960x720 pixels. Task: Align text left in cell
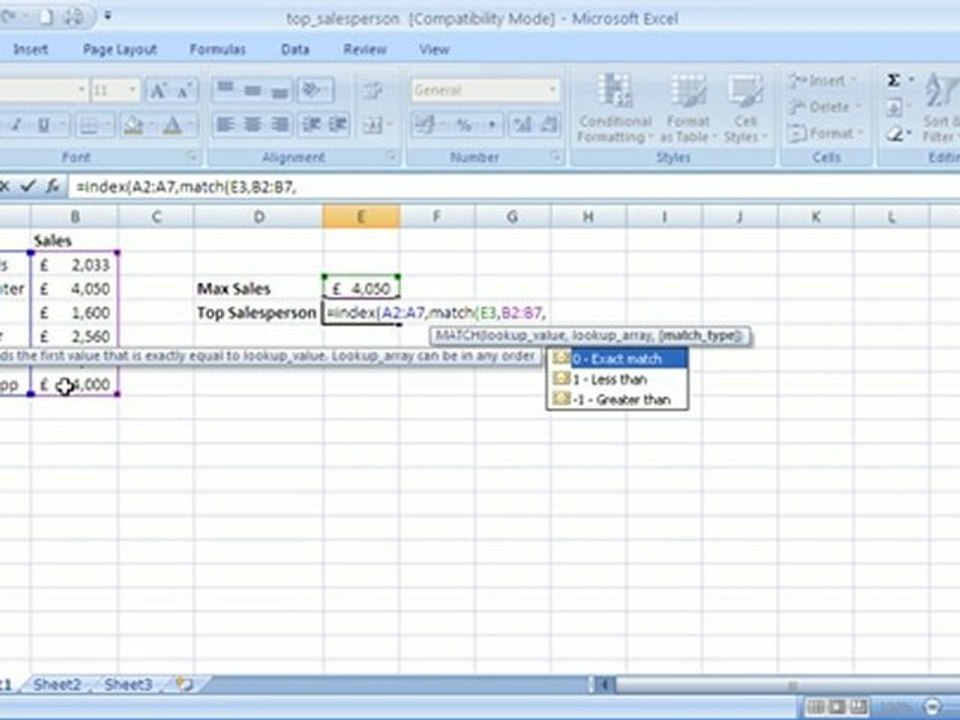click(x=225, y=125)
